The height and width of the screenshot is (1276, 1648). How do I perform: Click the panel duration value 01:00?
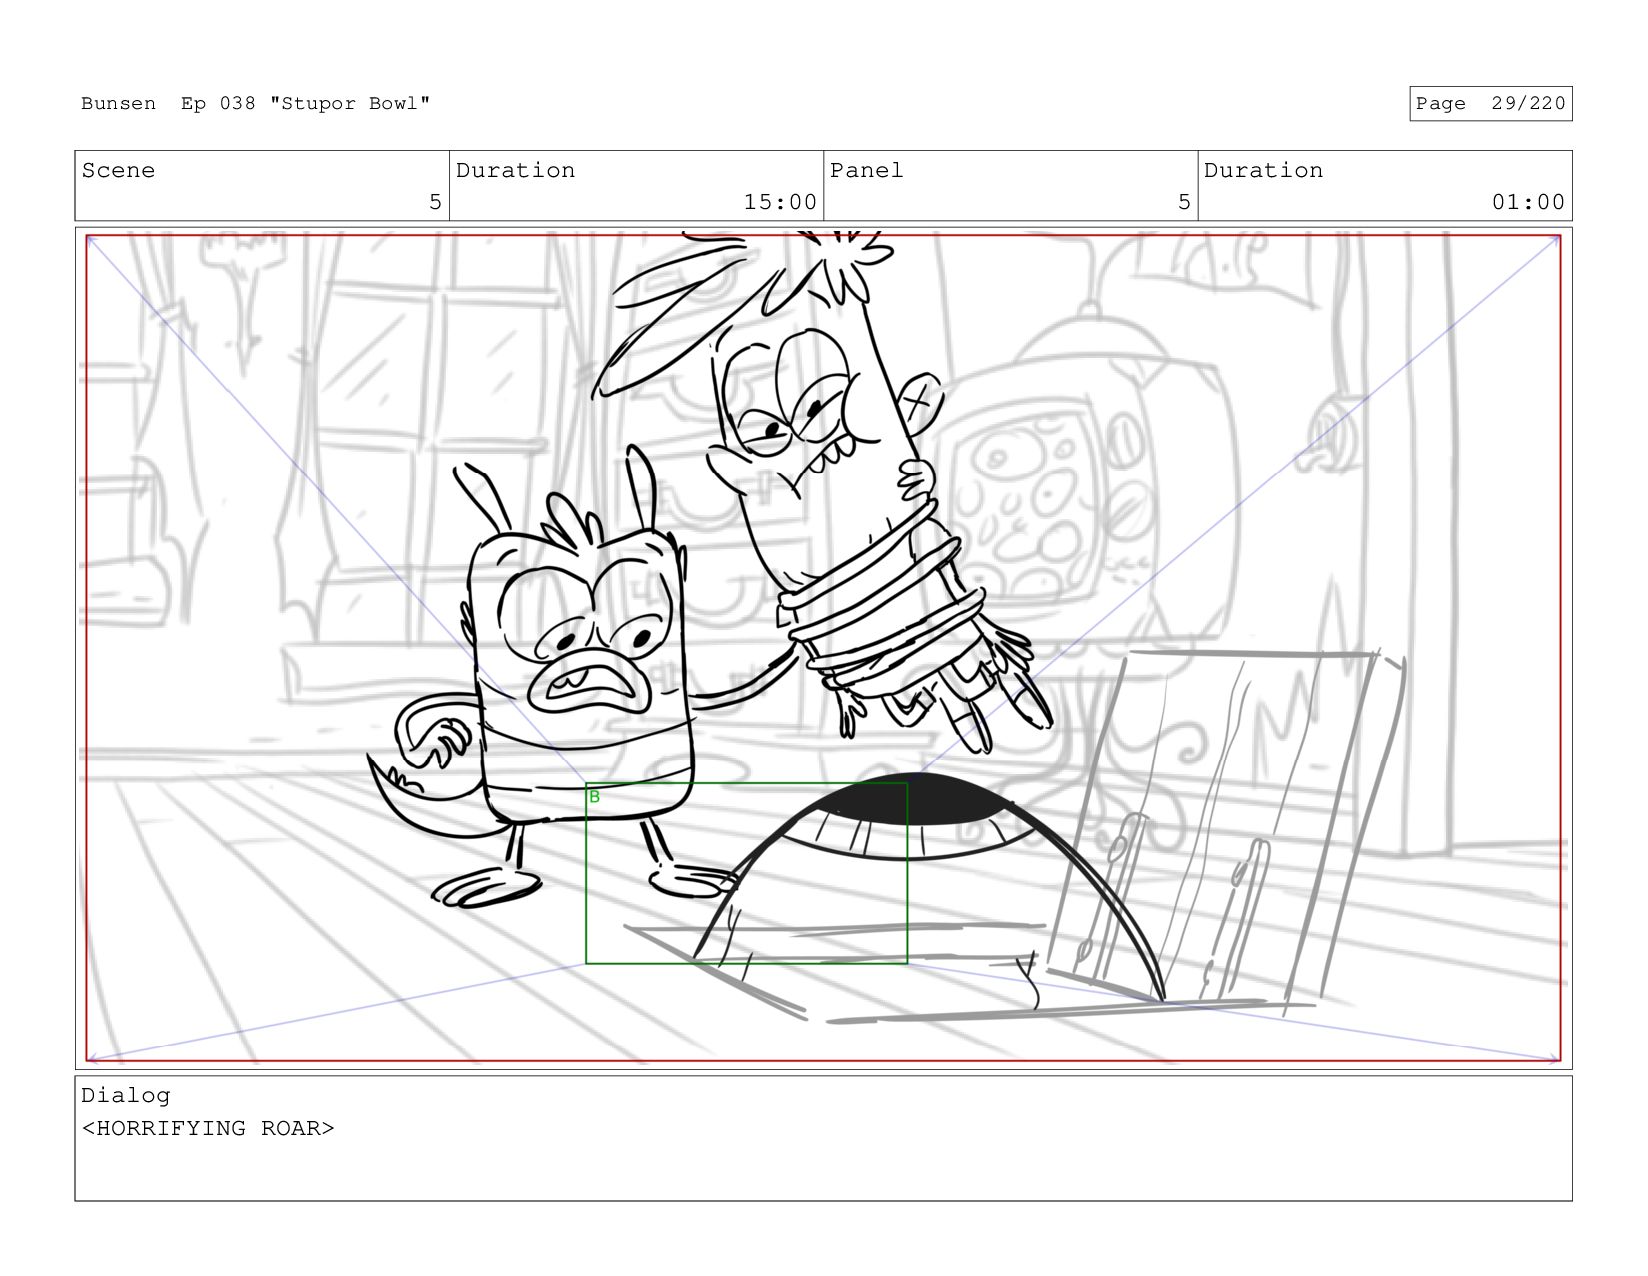(x=1528, y=202)
